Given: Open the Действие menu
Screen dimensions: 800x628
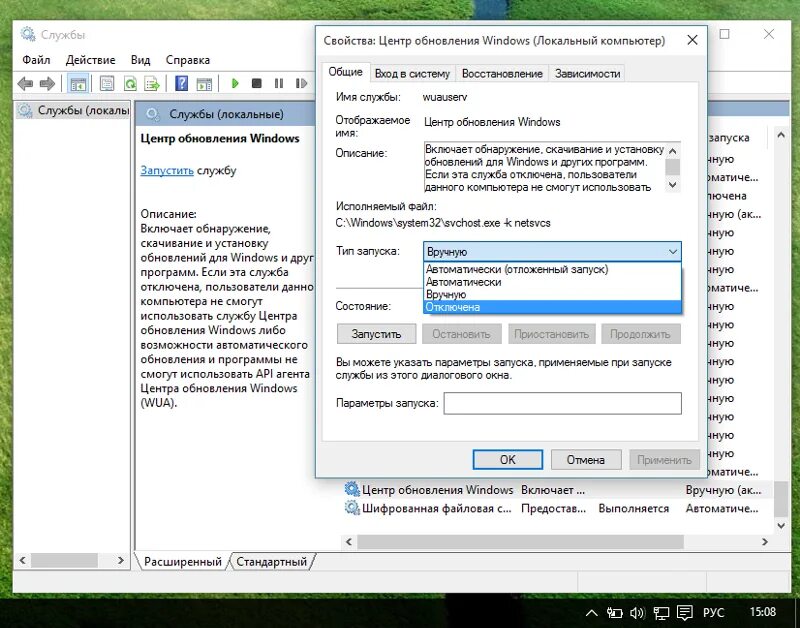Looking at the screenshot, I should [x=90, y=60].
